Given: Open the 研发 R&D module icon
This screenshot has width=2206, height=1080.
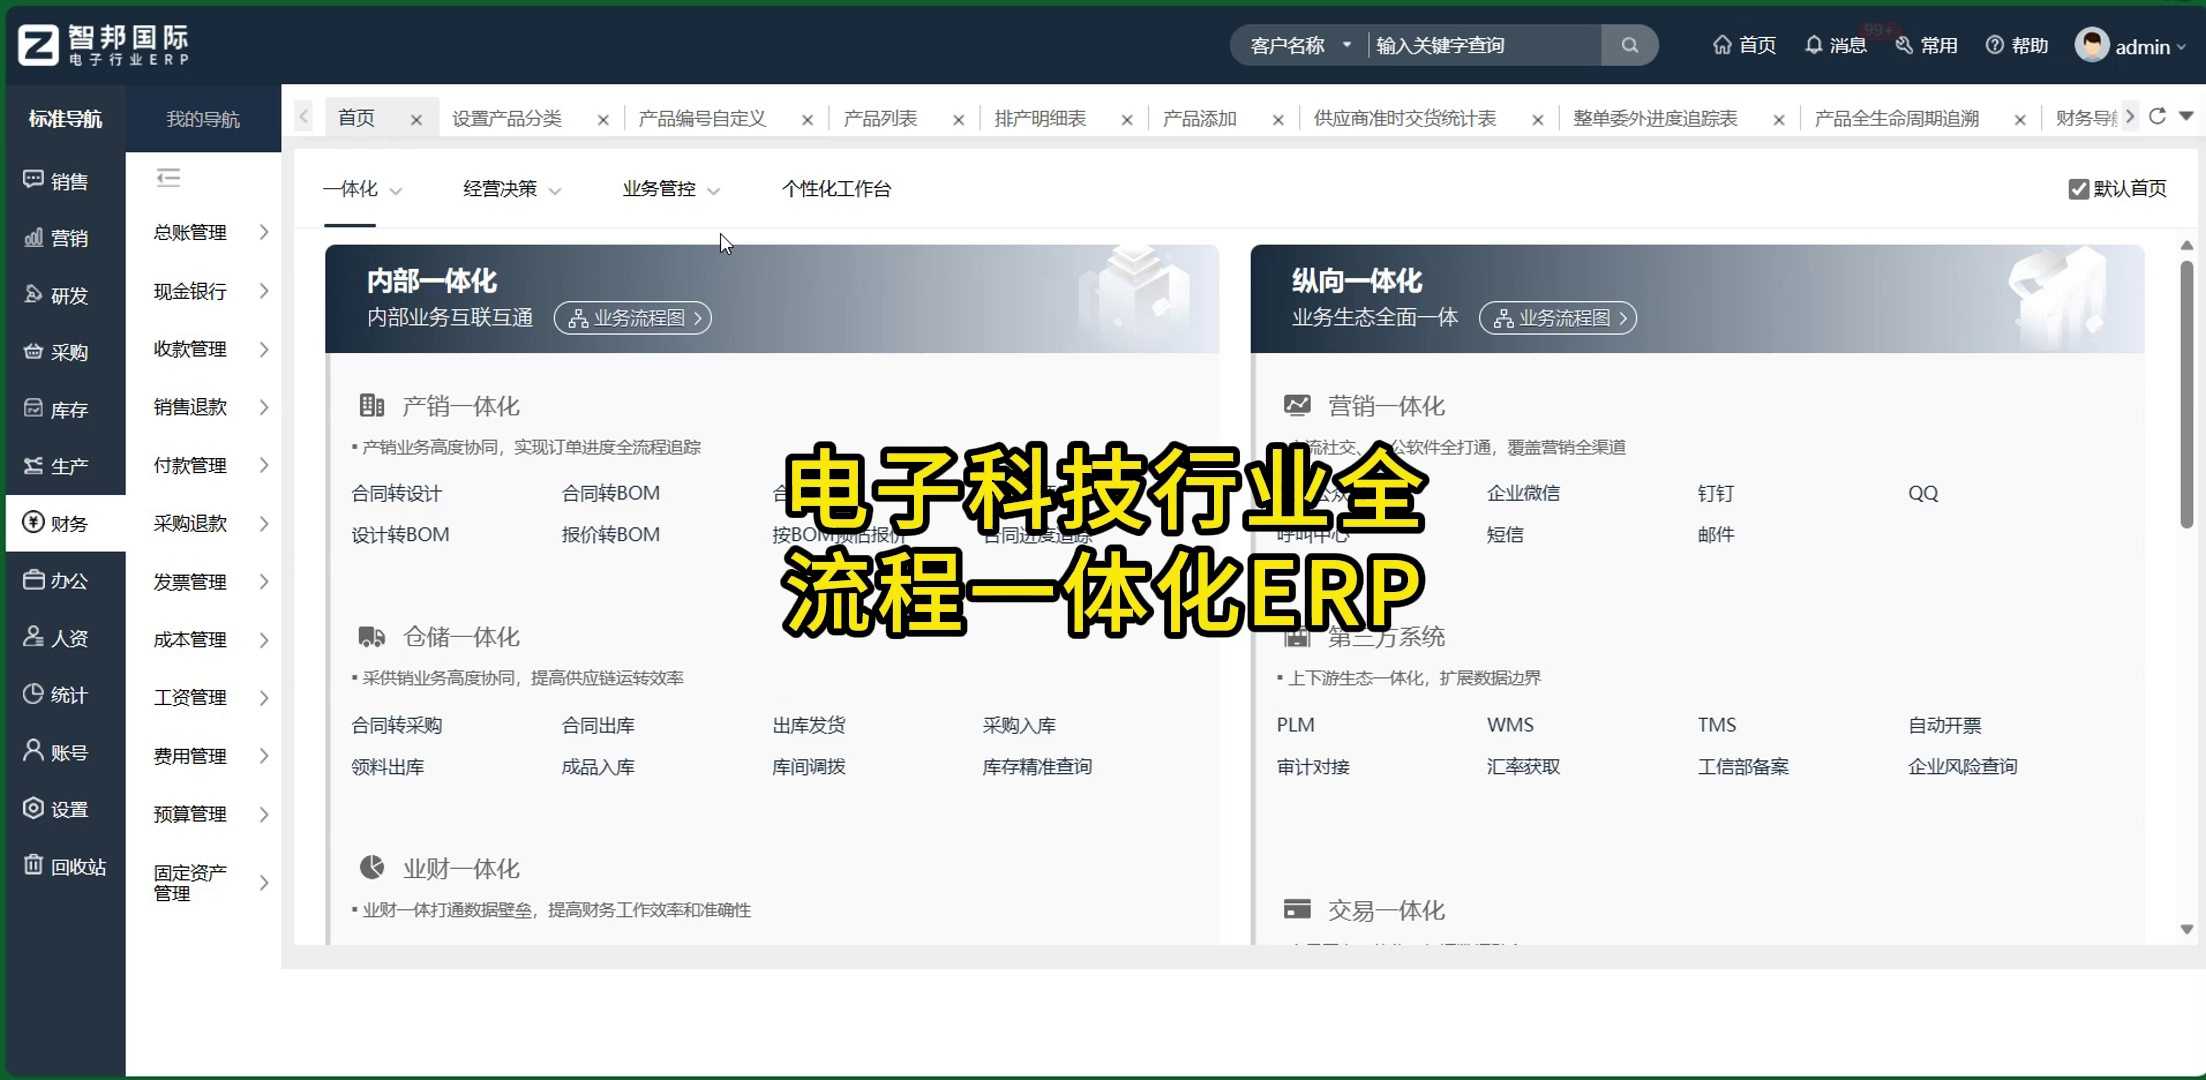Looking at the screenshot, I should [x=33, y=294].
